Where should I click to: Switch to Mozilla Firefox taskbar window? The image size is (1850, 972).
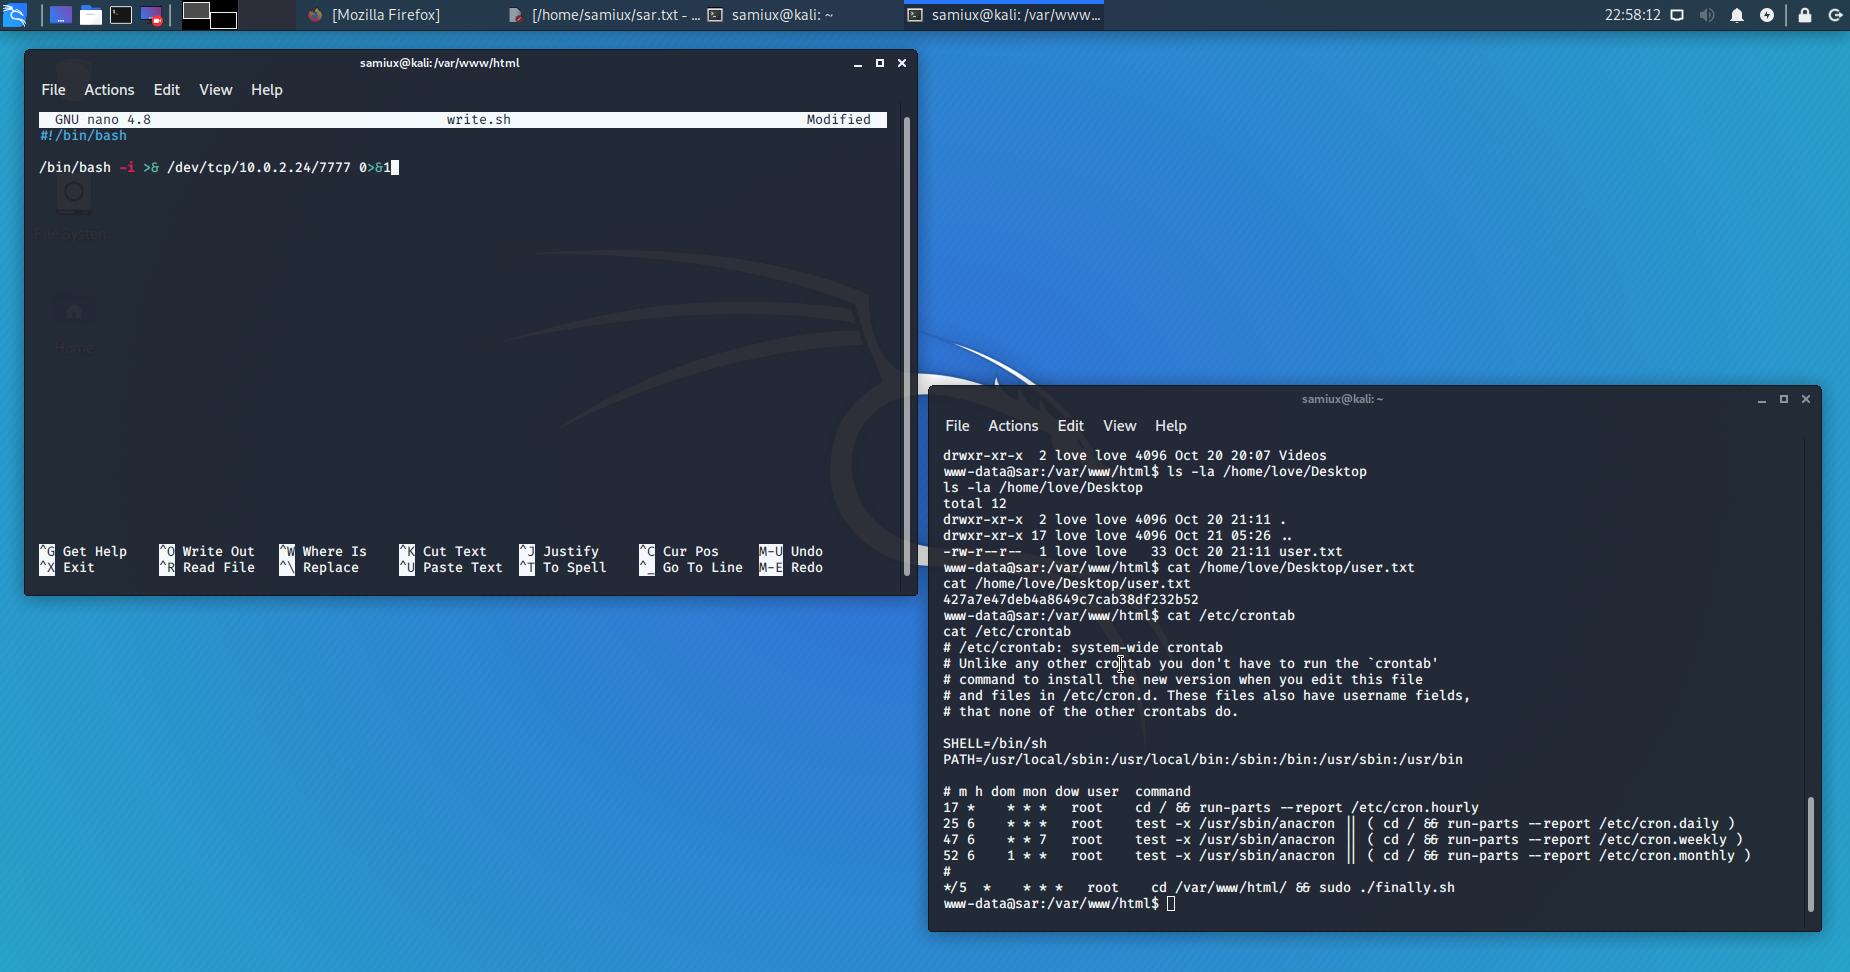pos(376,15)
